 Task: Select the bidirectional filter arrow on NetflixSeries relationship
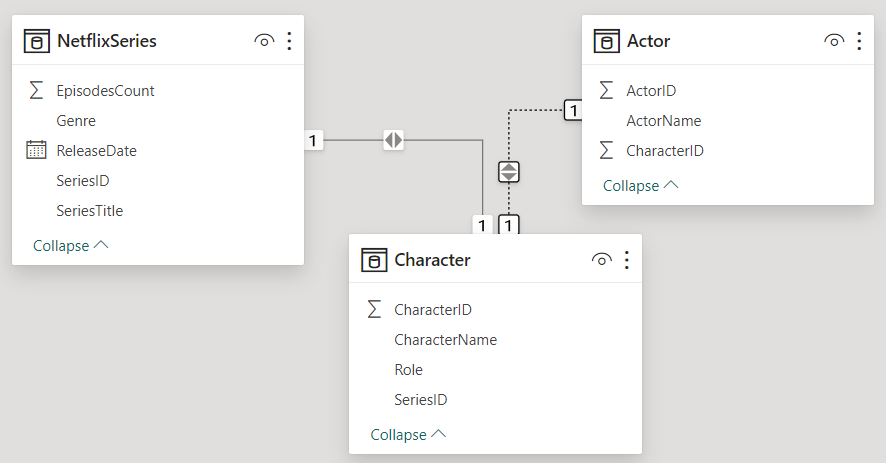tap(394, 141)
